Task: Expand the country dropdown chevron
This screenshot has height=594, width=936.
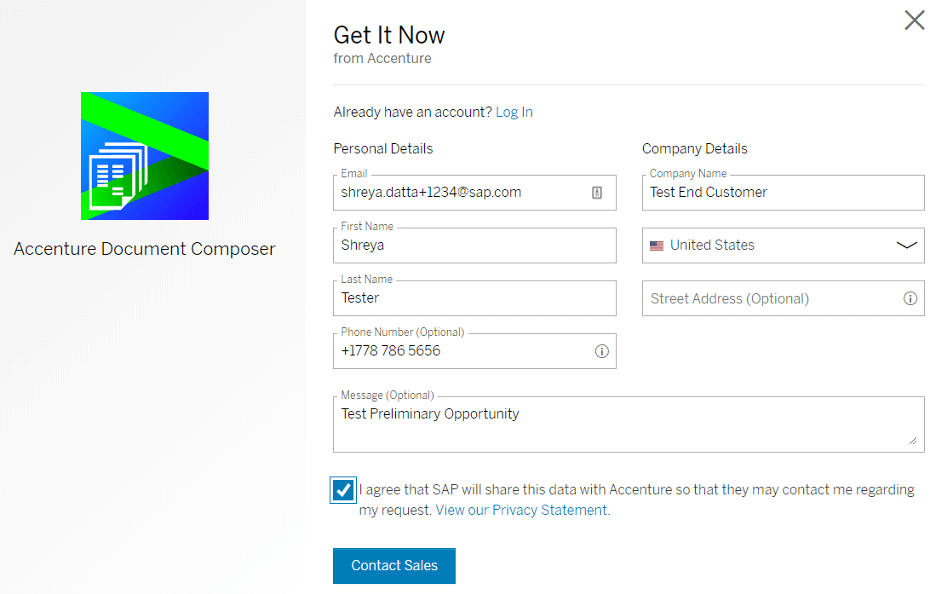Action: [906, 245]
